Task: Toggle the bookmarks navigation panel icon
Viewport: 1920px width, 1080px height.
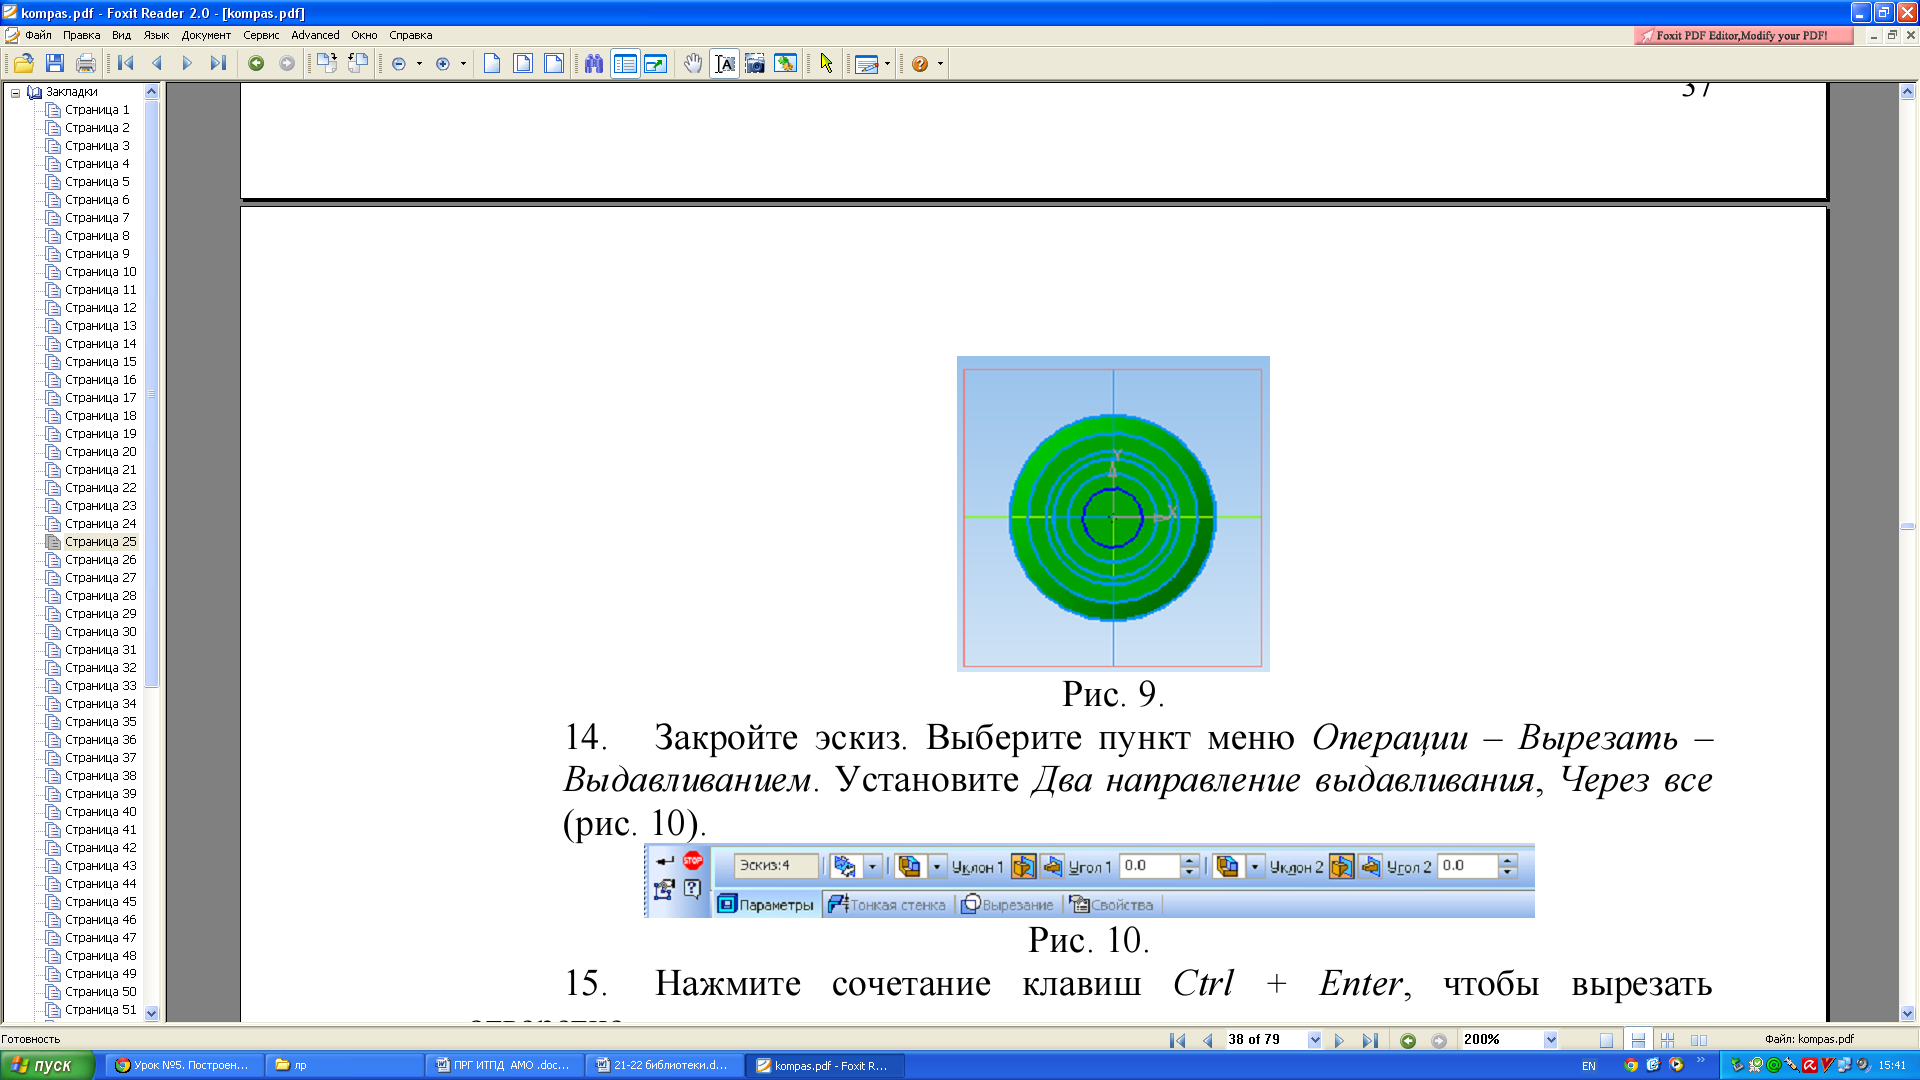Action: [625, 64]
